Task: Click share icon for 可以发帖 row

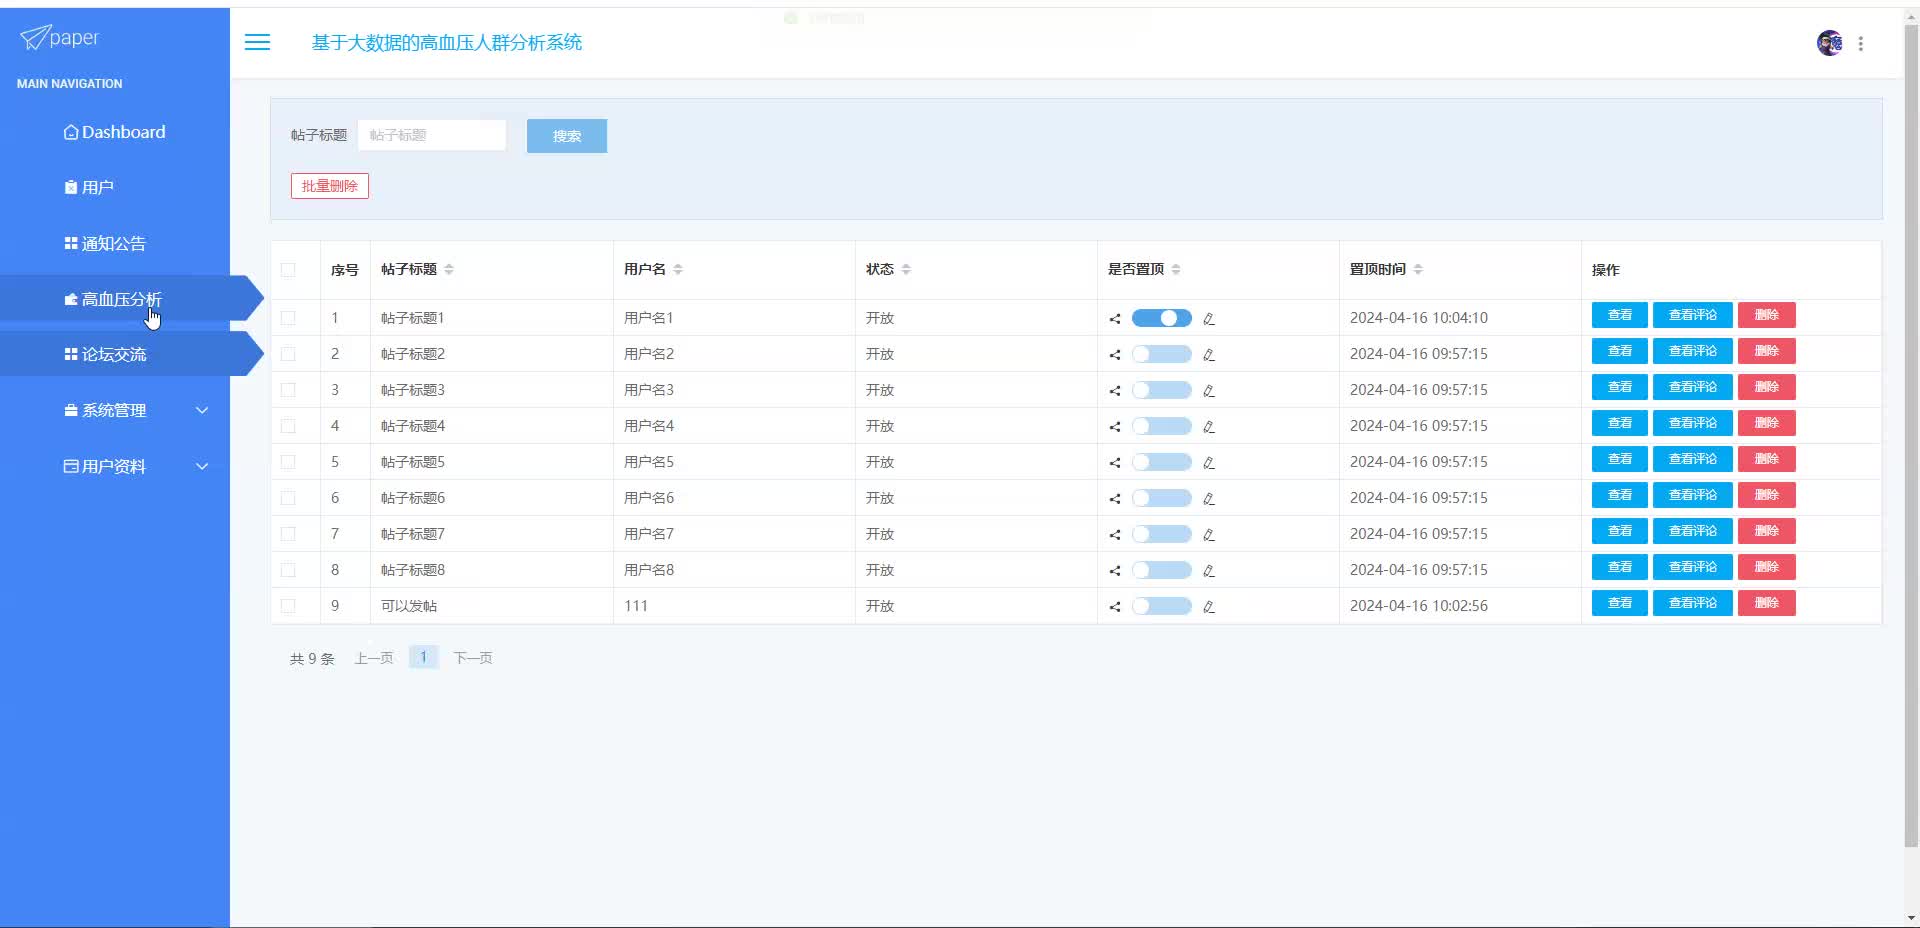Action: 1114,607
